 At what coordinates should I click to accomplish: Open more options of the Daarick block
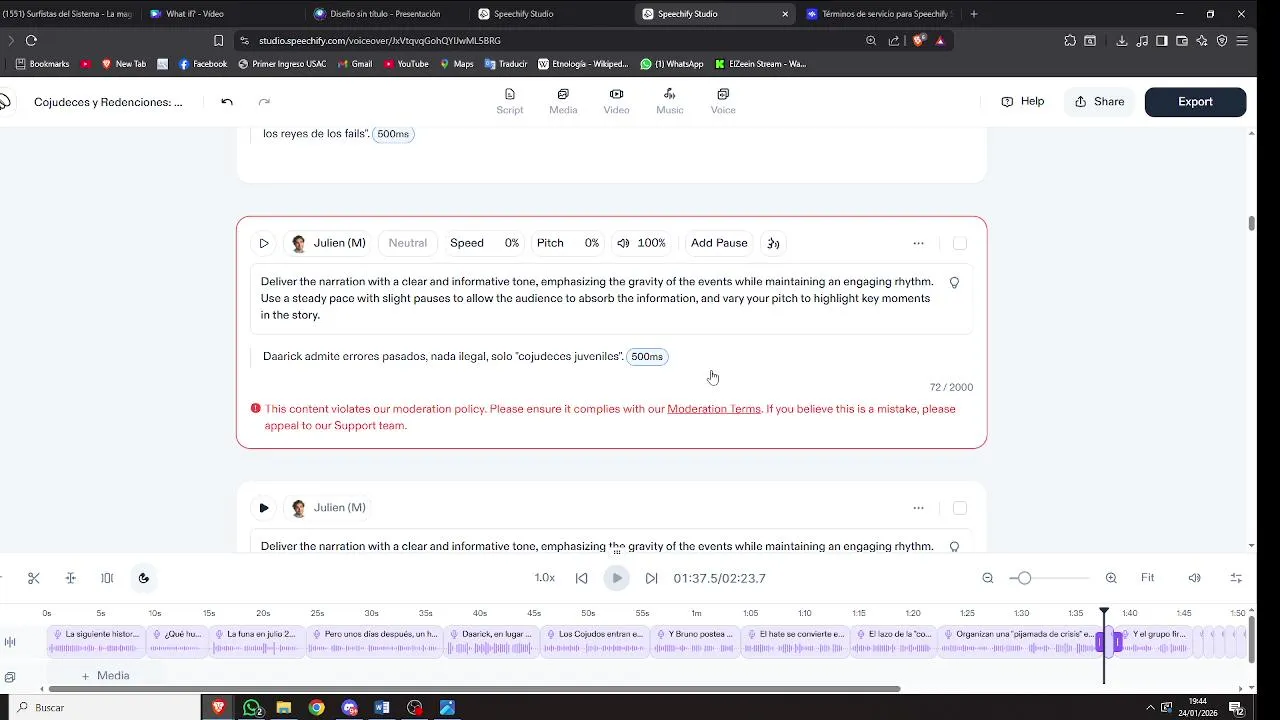[x=918, y=243]
